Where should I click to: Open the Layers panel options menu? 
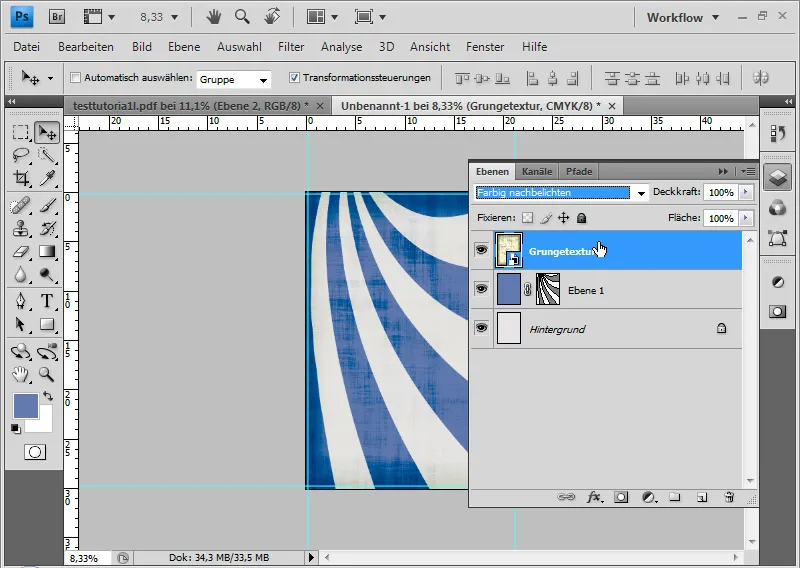(x=748, y=171)
